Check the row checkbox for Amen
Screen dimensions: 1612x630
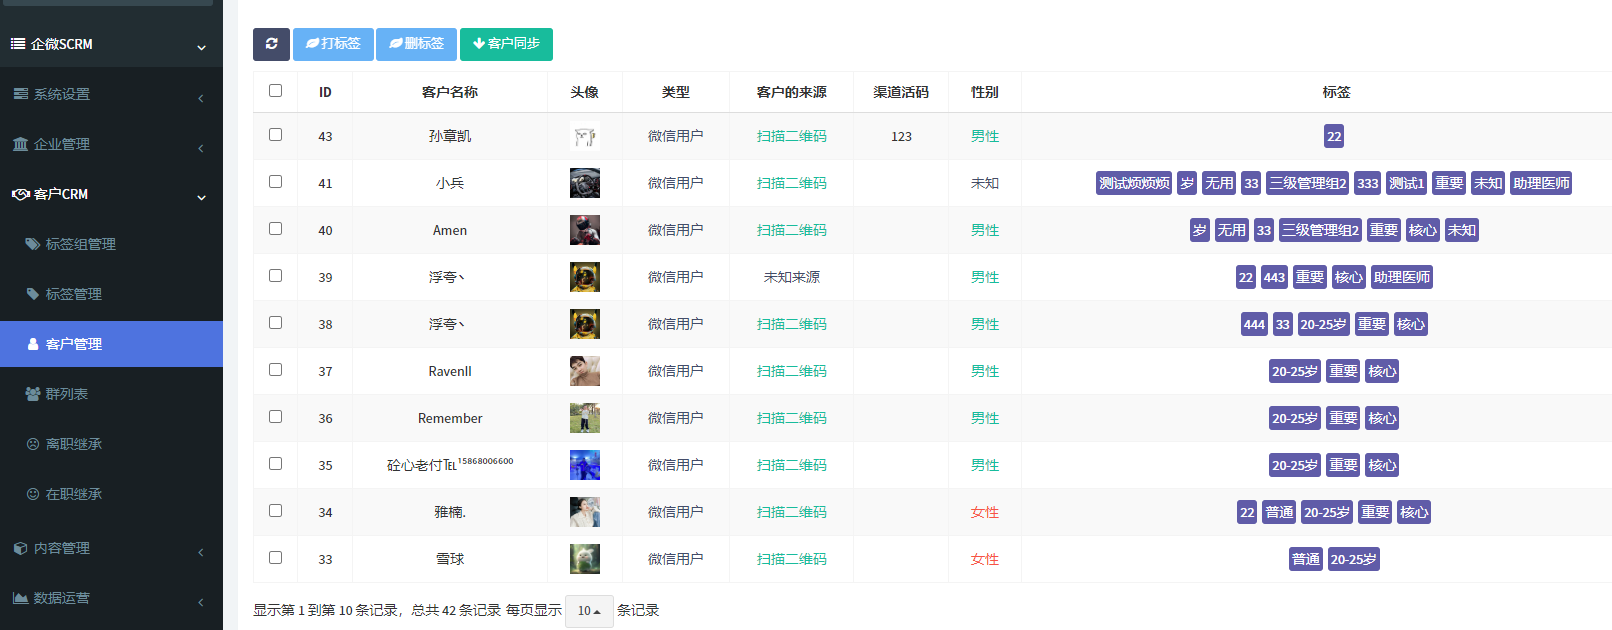coord(275,229)
